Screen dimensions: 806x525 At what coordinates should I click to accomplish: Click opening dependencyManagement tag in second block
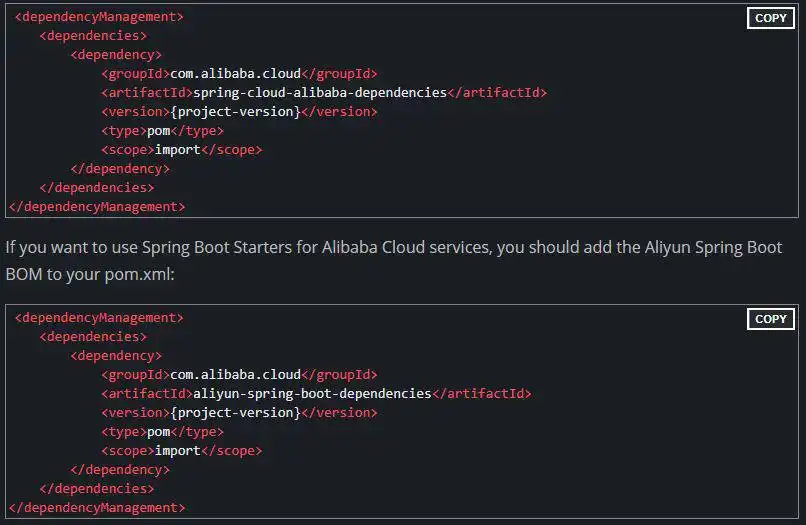[99, 318]
